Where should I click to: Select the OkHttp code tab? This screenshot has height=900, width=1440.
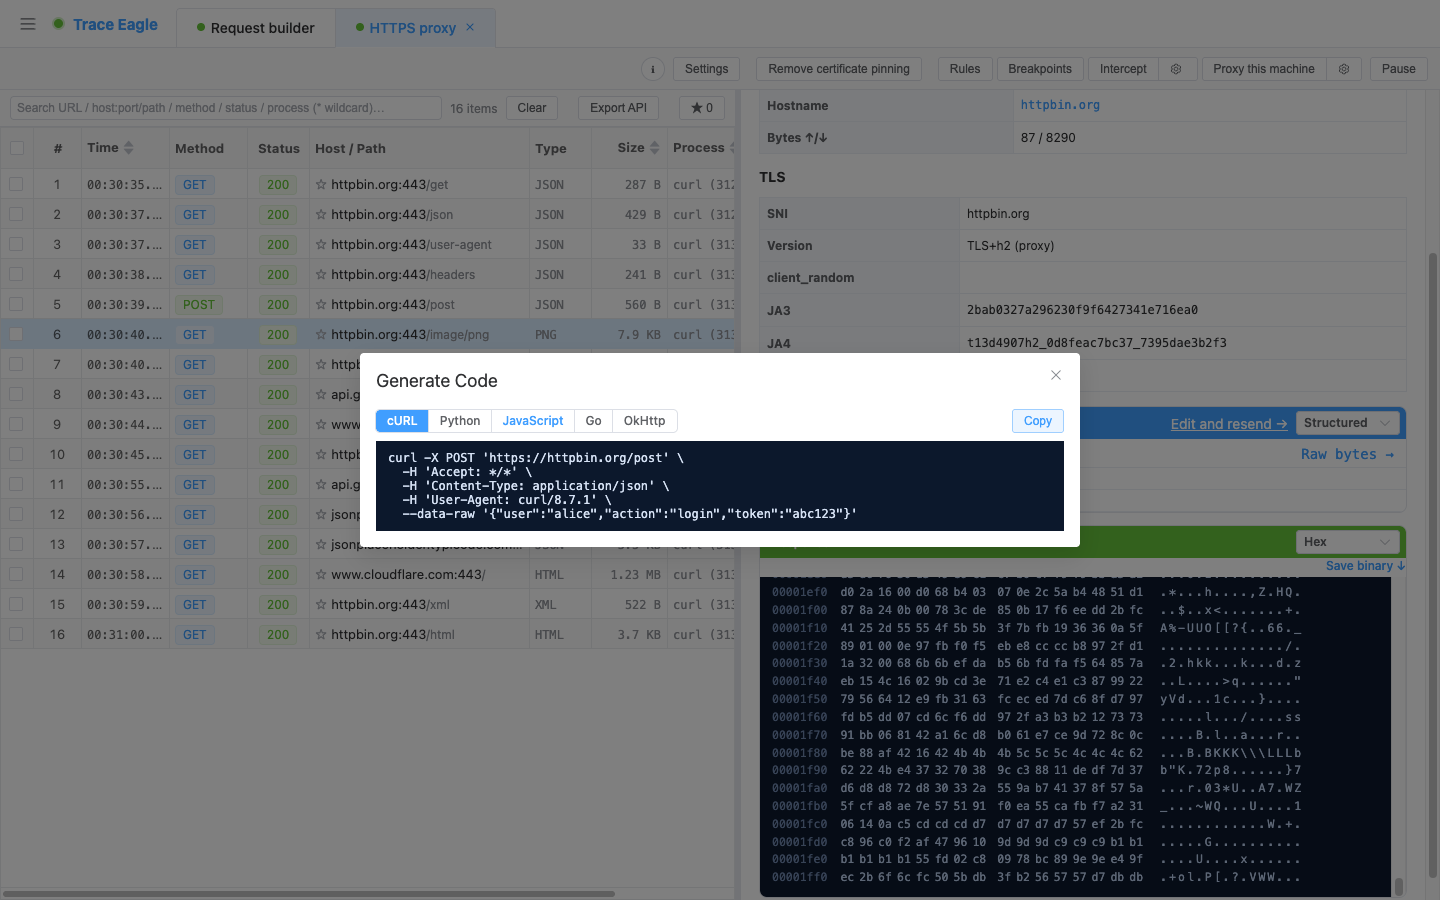tap(644, 421)
